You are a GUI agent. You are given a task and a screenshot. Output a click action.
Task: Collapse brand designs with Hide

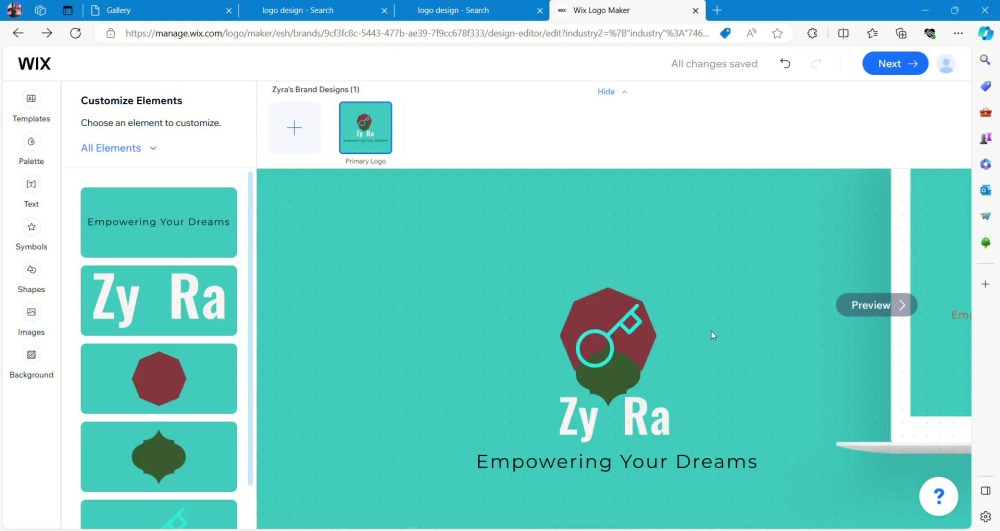(612, 92)
